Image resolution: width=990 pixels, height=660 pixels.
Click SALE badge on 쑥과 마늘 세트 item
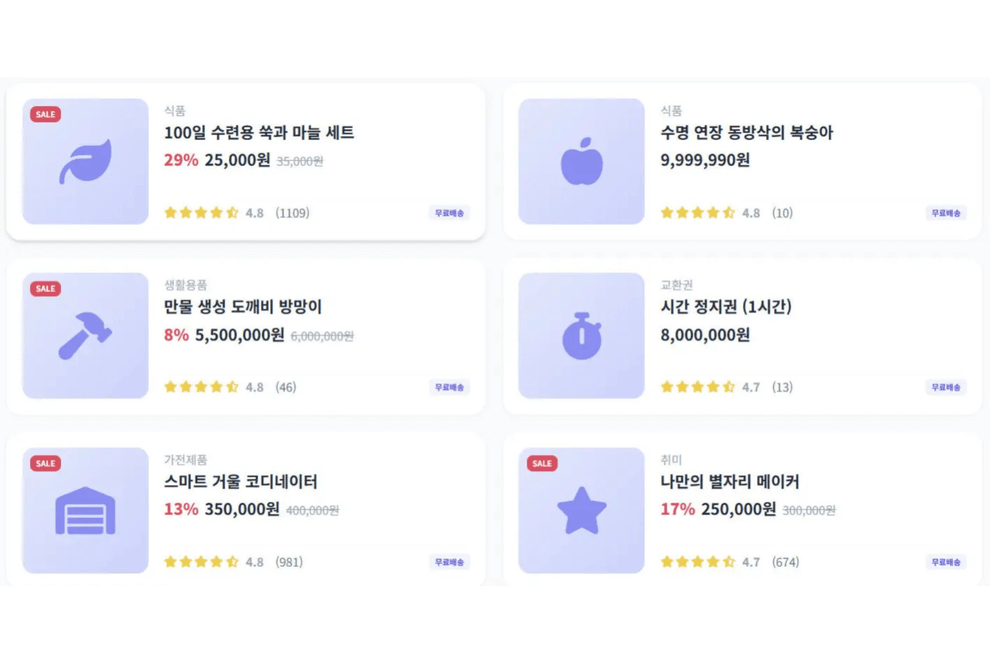(45, 114)
